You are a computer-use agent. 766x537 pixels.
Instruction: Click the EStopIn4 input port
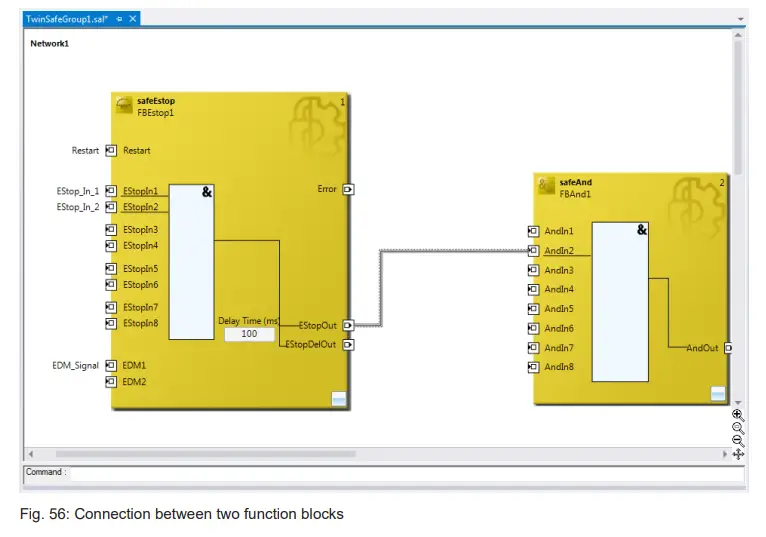(111, 245)
